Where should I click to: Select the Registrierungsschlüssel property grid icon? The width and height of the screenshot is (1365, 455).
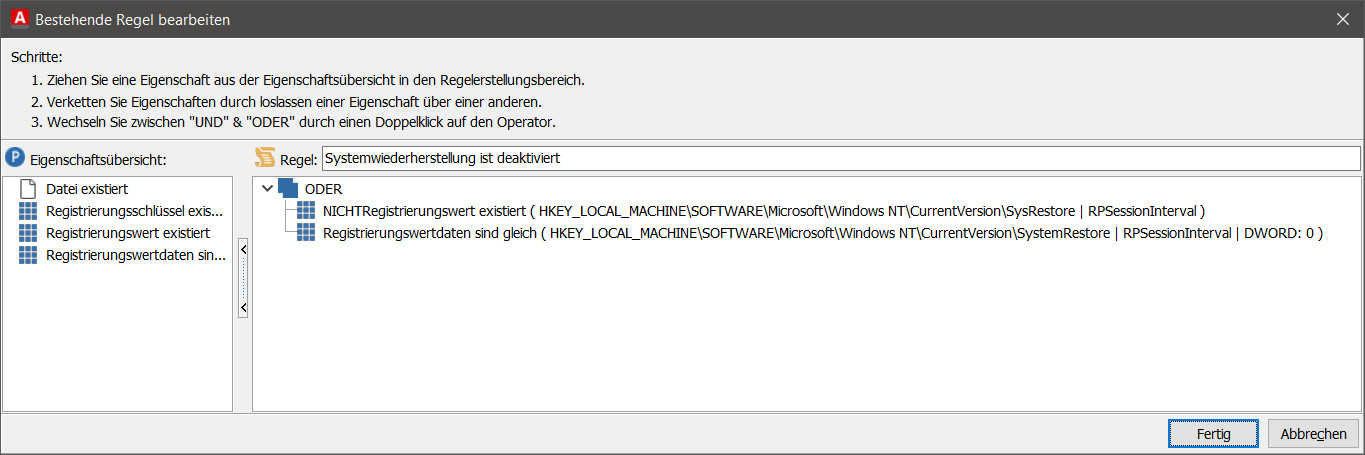[28, 211]
